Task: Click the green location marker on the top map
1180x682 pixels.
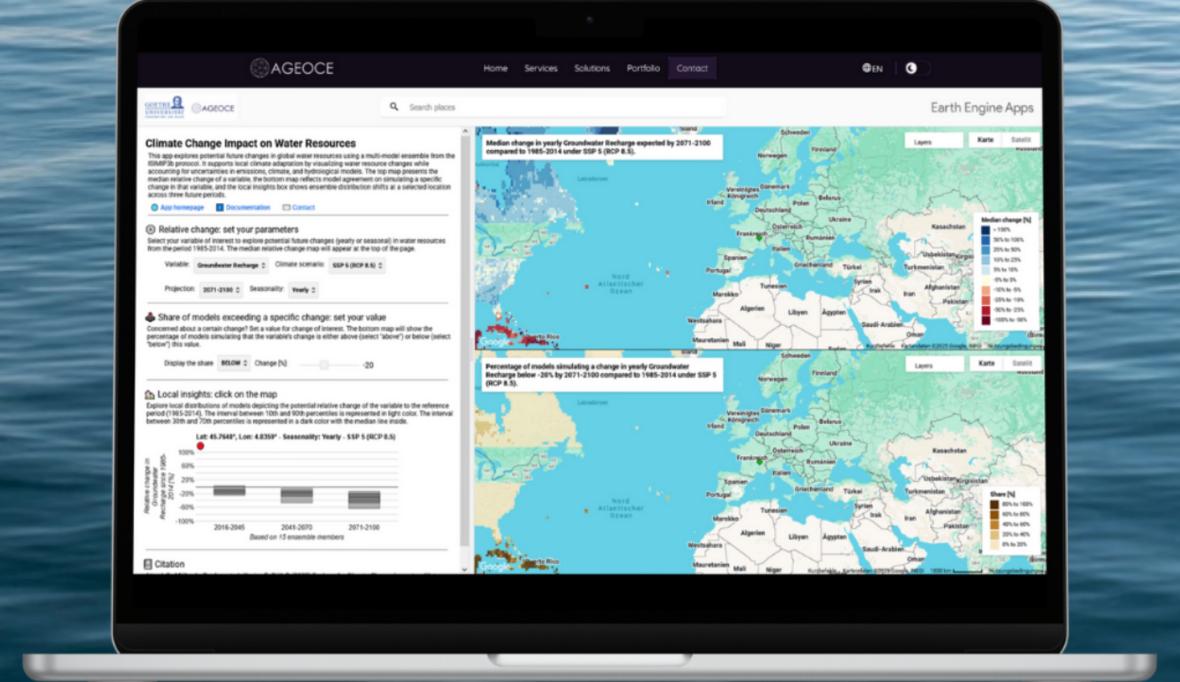Action: pos(760,238)
